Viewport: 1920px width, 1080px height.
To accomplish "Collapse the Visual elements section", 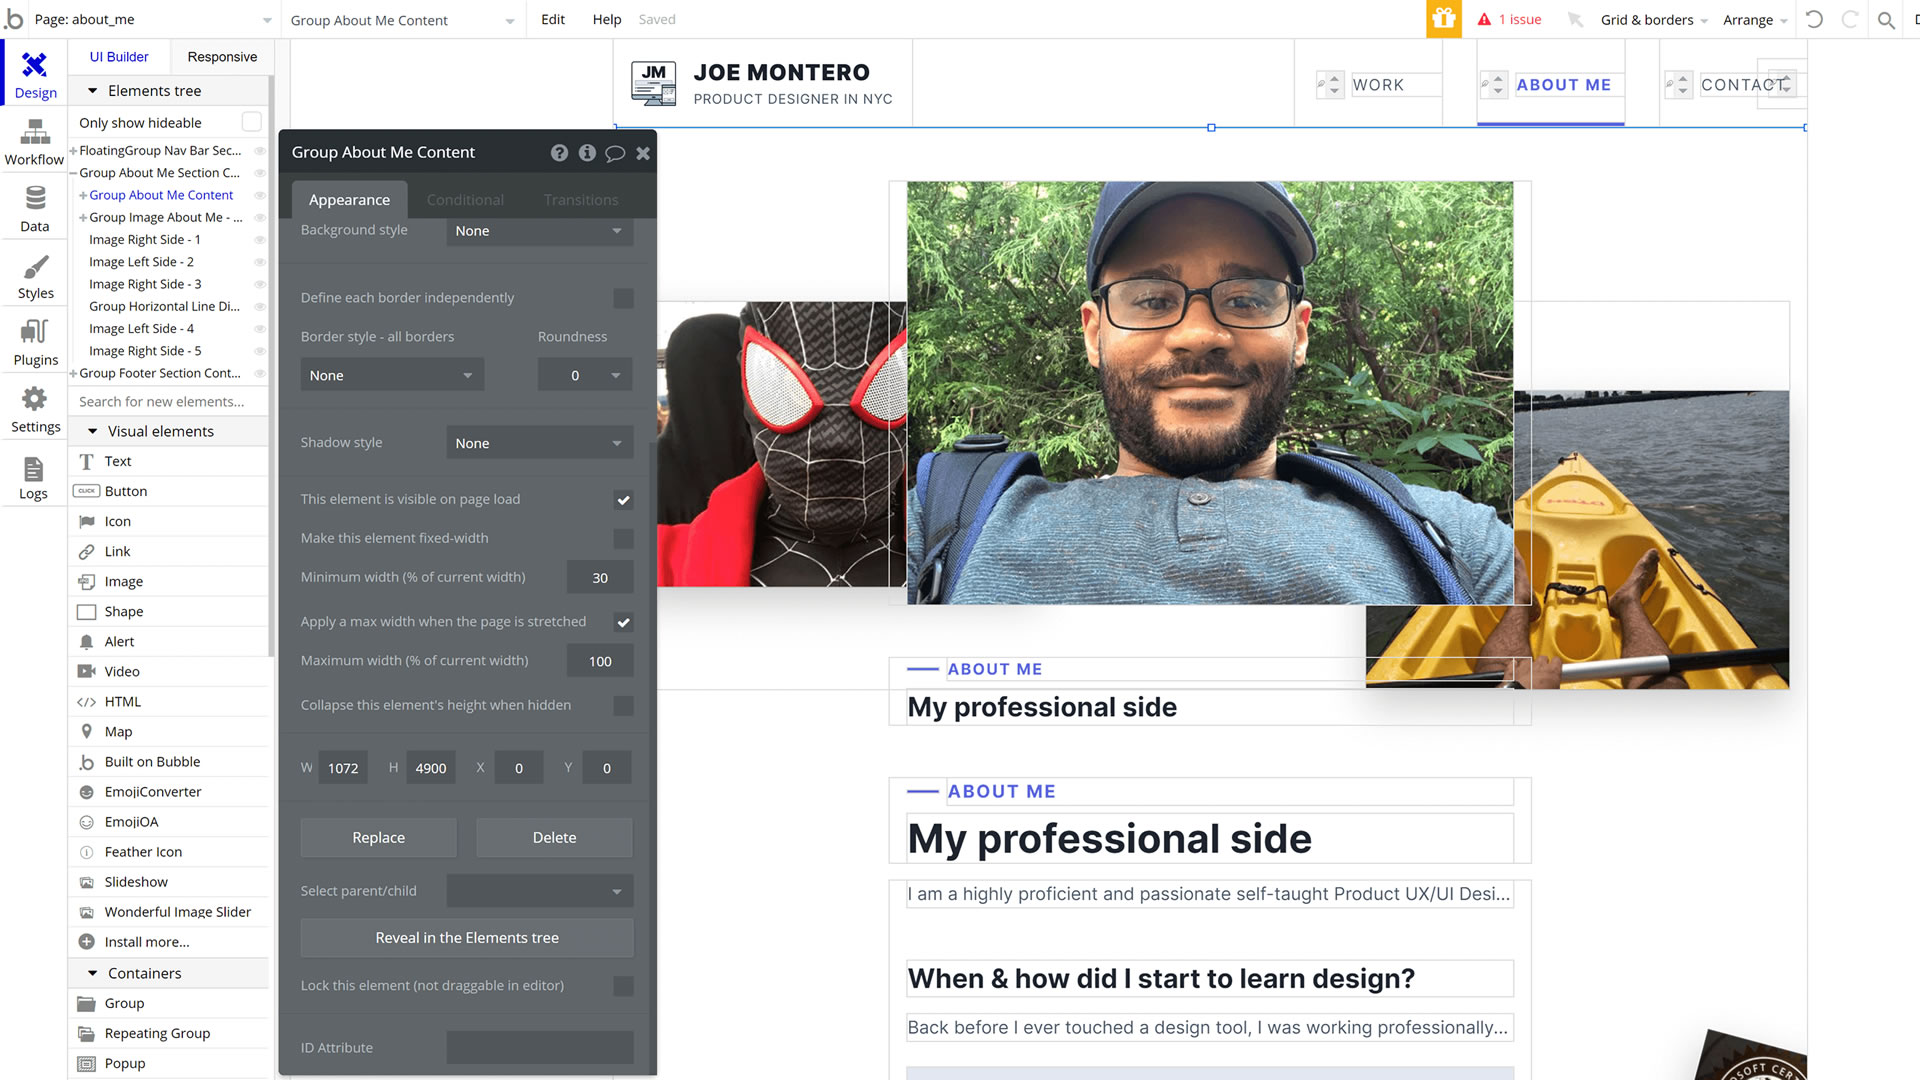I will (x=93, y=431).
